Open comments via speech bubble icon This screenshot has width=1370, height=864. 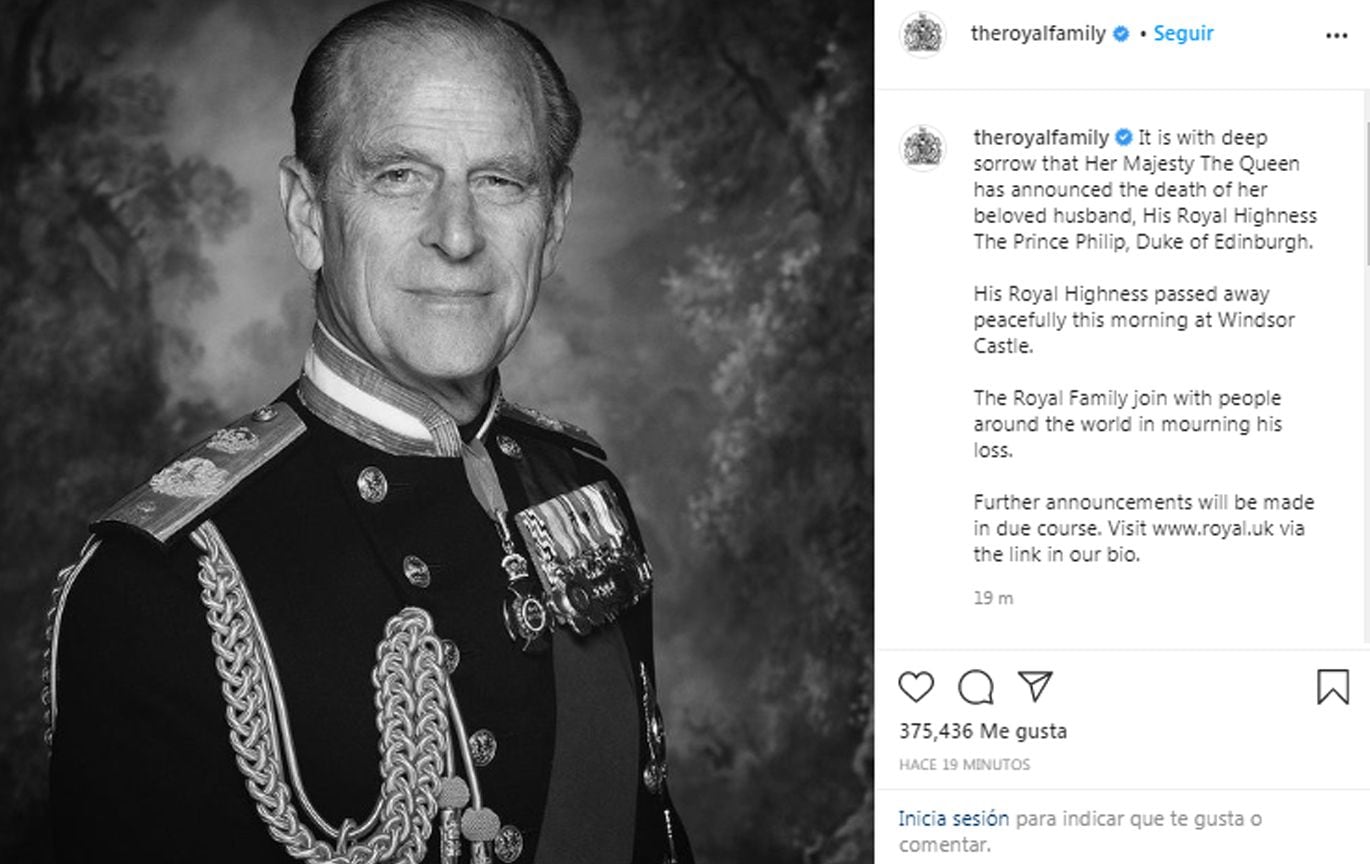point(975,687)
